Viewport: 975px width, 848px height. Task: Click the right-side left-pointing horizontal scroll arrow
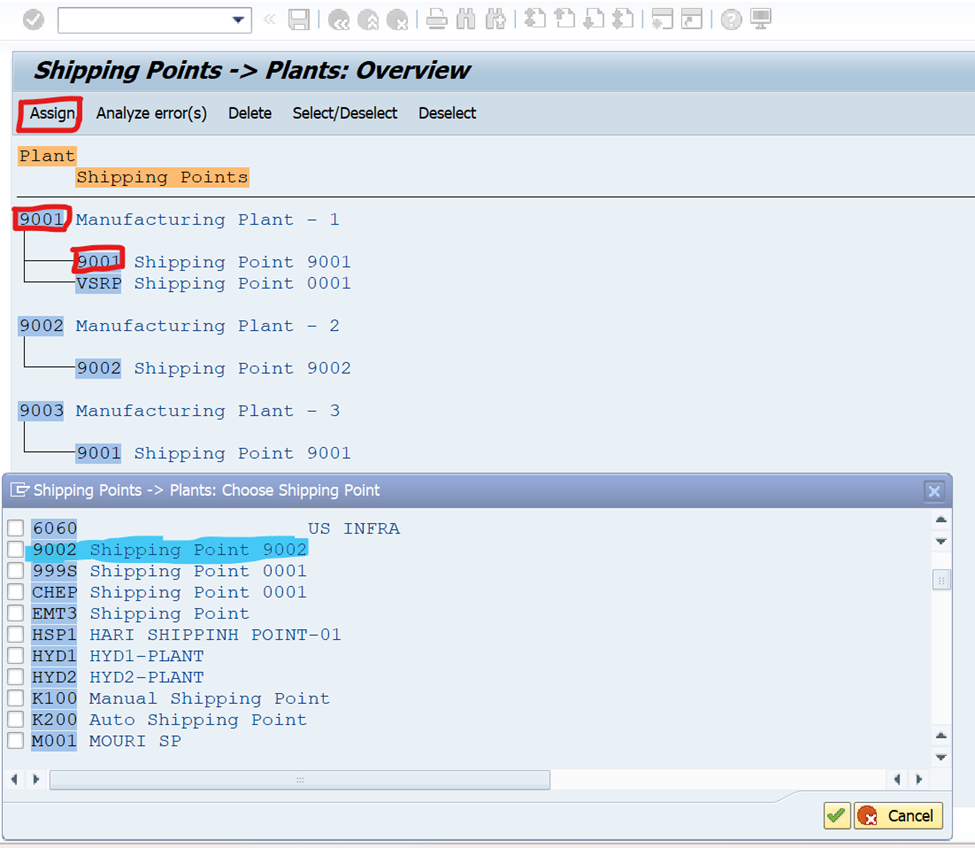pos(897,779)
